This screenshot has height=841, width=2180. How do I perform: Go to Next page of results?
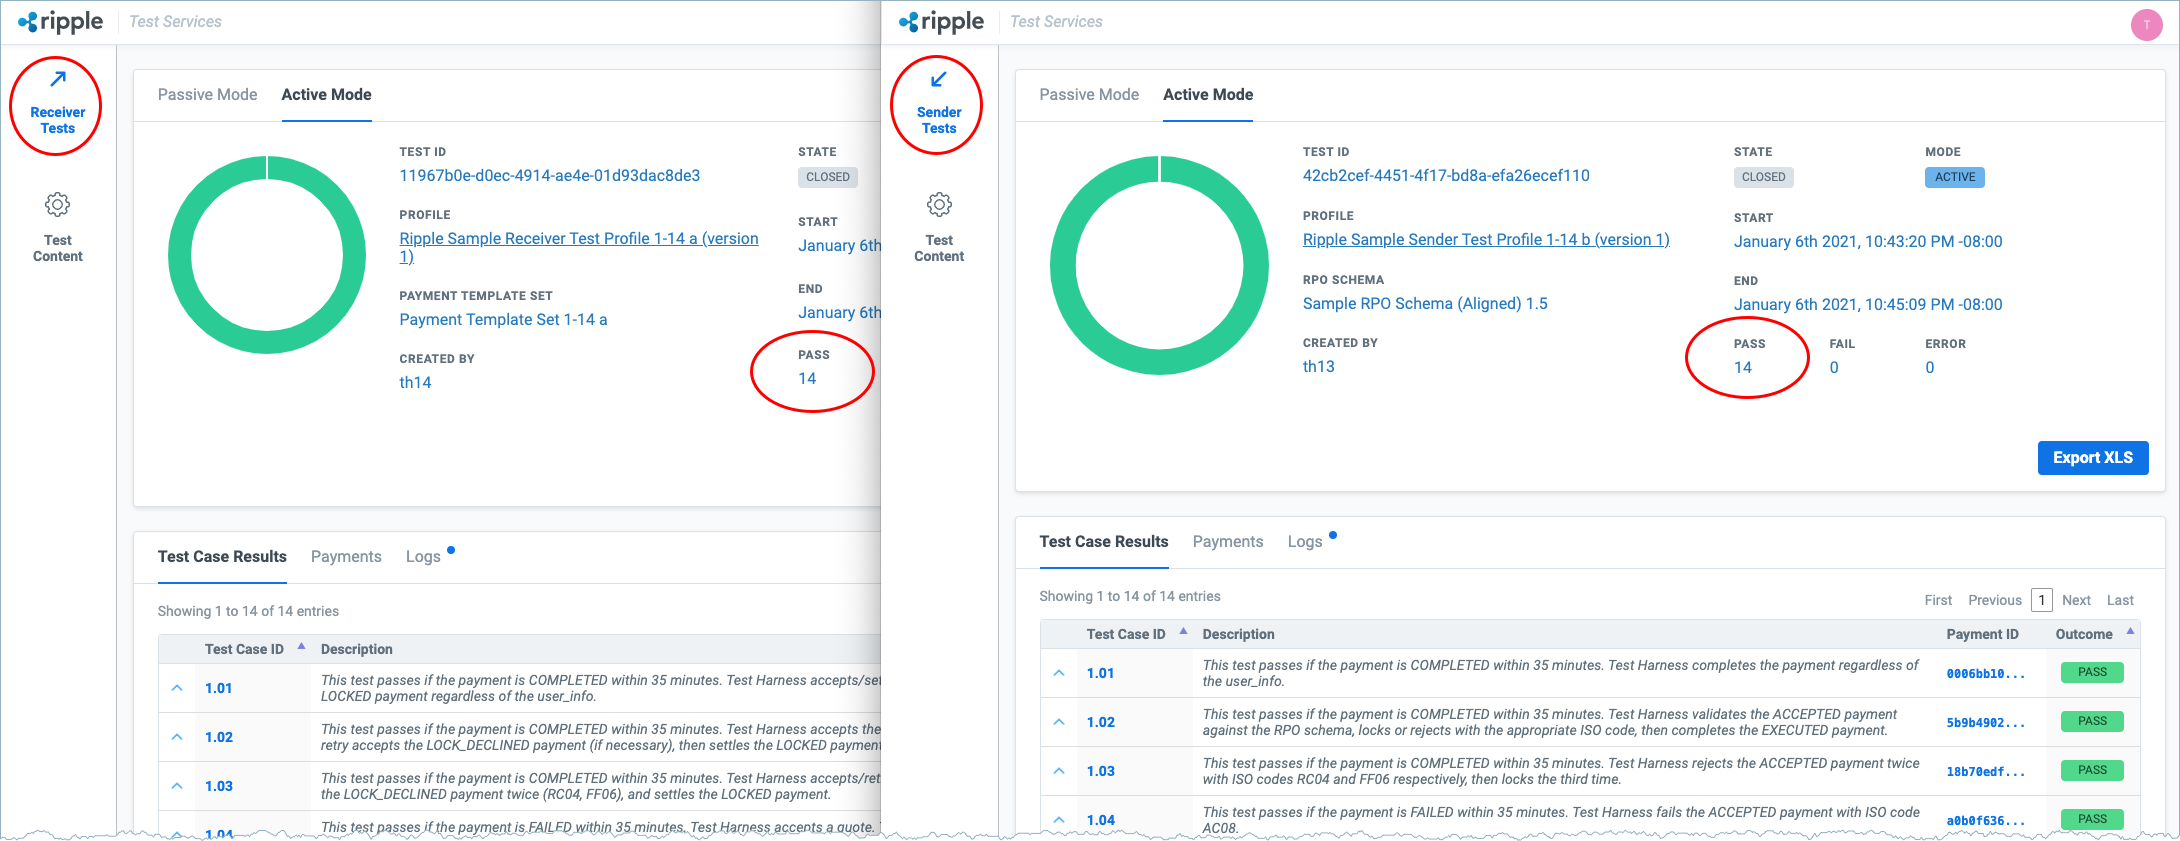[x=2076, y=600]
